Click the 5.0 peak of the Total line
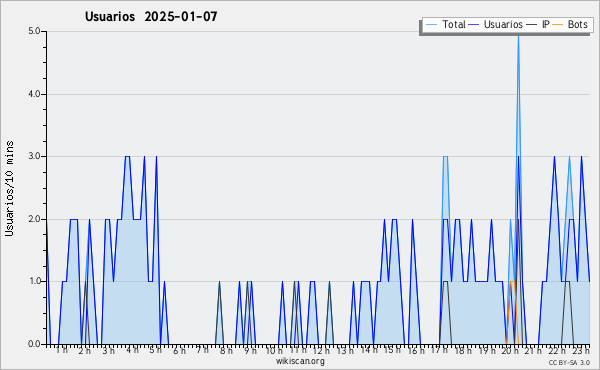 tap(518, 37)
